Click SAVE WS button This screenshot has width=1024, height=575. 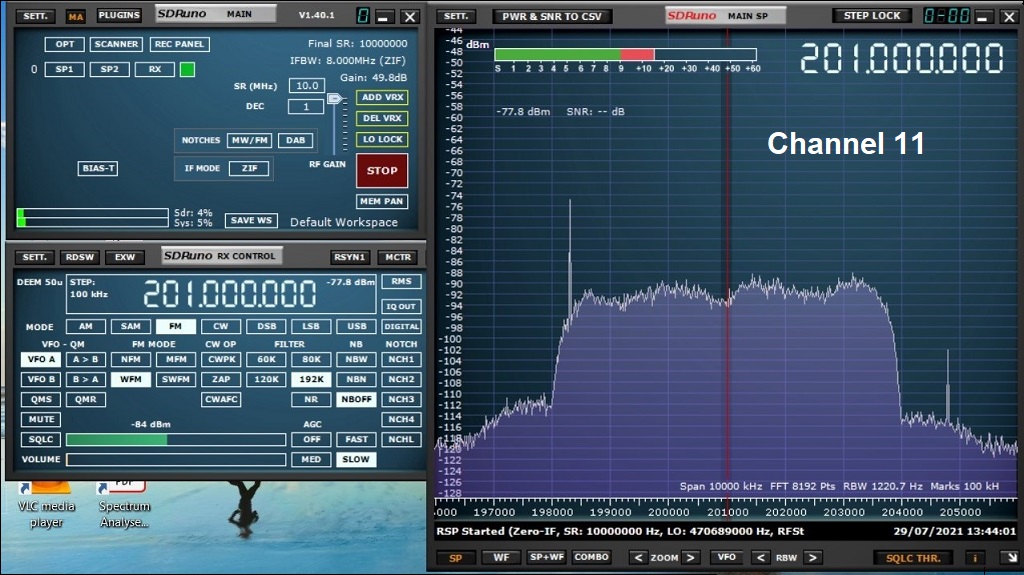[x=251, y=220]
